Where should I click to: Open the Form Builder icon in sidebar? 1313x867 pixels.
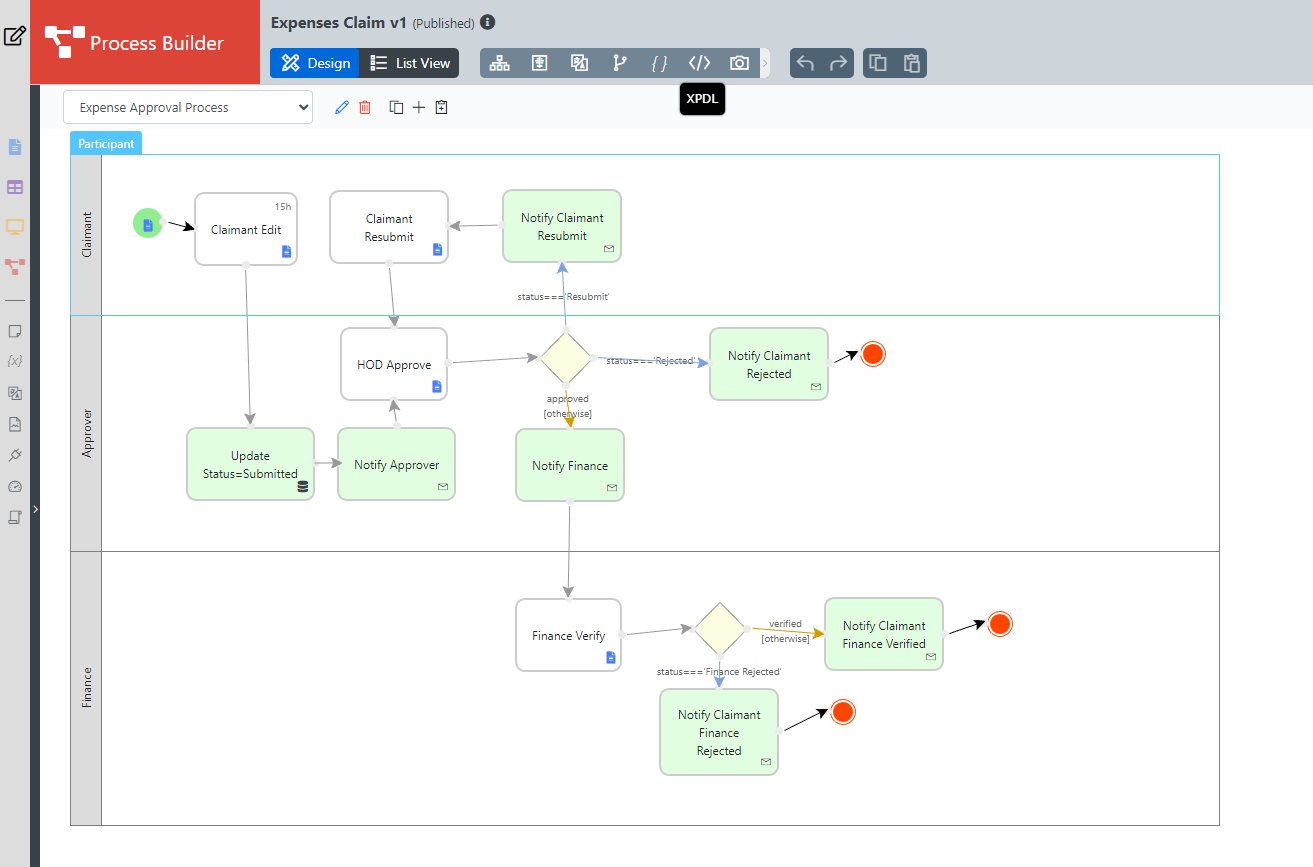point(15,147)
